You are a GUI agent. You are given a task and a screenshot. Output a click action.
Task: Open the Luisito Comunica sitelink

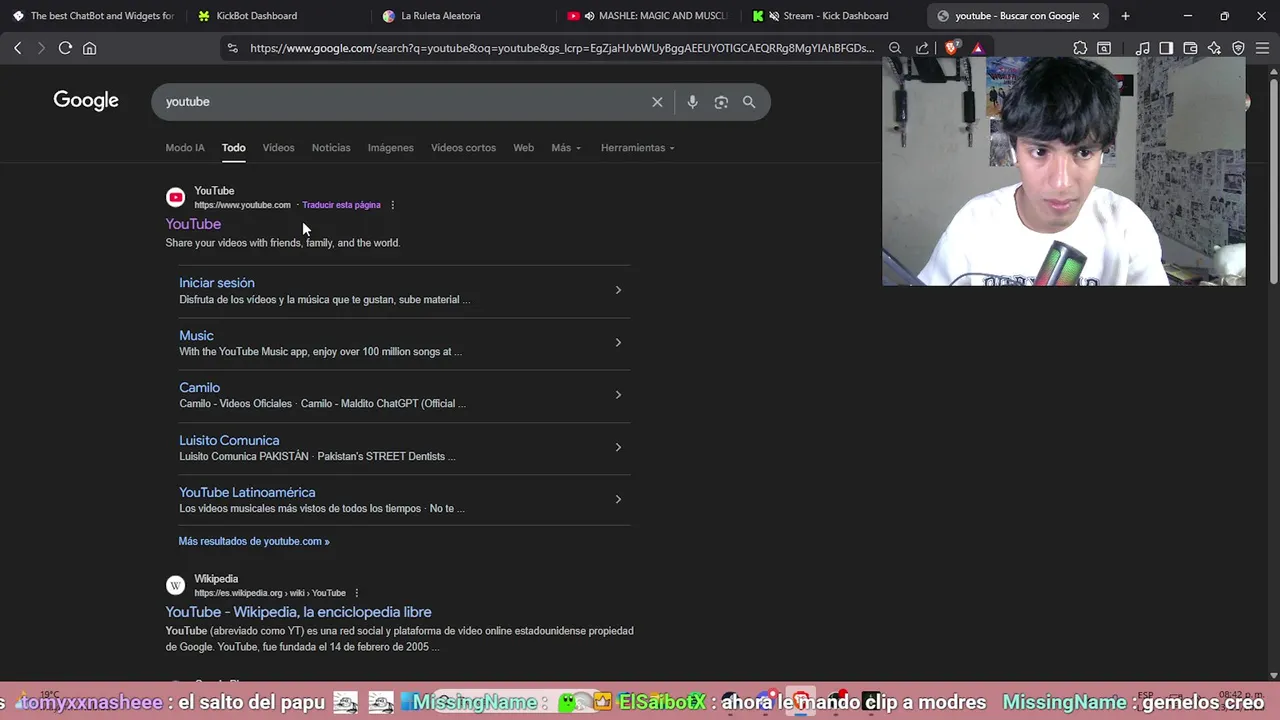[x=229, y=440]
